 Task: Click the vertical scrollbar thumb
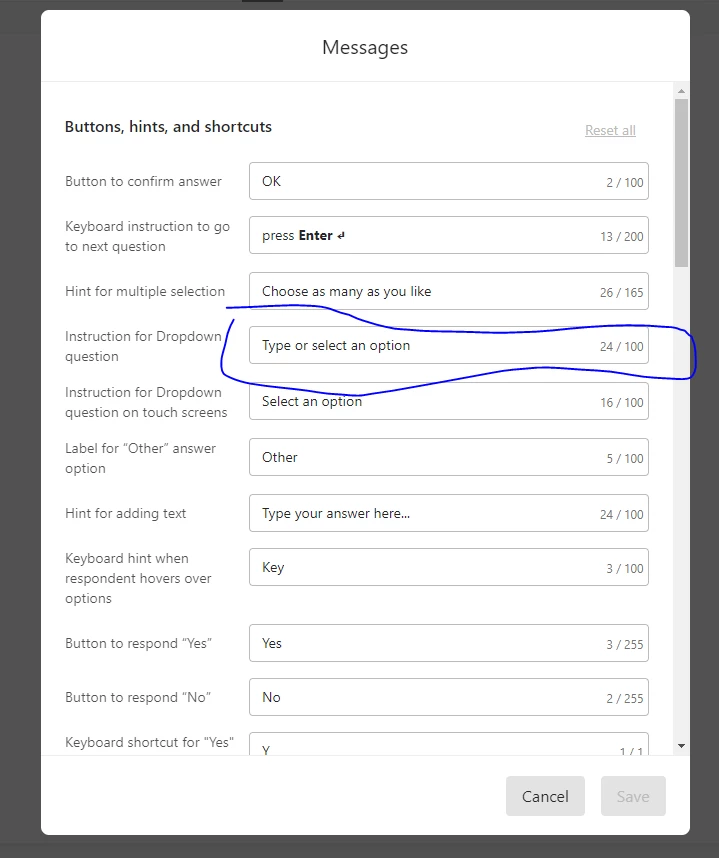click(x=681, y=180)
